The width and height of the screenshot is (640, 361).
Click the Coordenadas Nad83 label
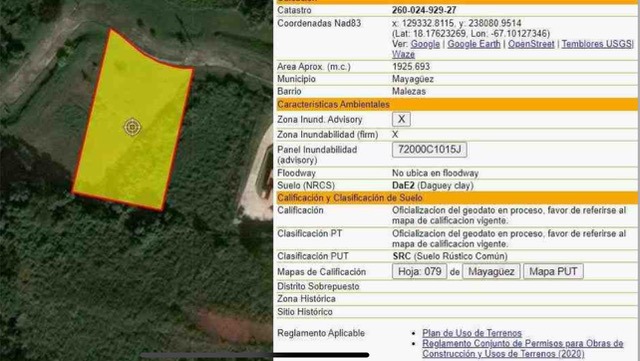tap(319, 23)
